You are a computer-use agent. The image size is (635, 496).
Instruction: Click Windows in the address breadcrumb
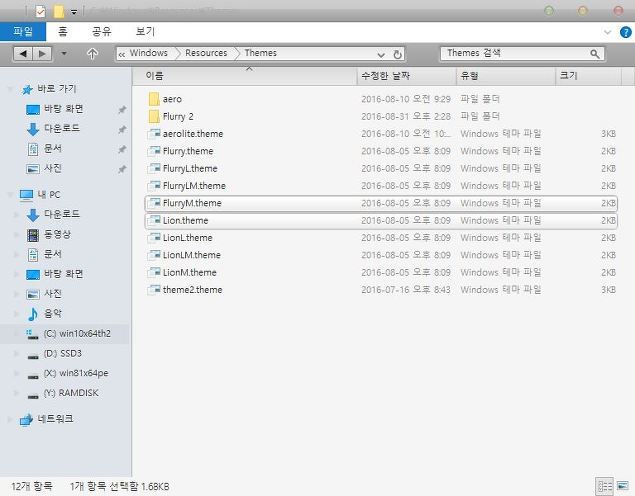click(148, 53)
